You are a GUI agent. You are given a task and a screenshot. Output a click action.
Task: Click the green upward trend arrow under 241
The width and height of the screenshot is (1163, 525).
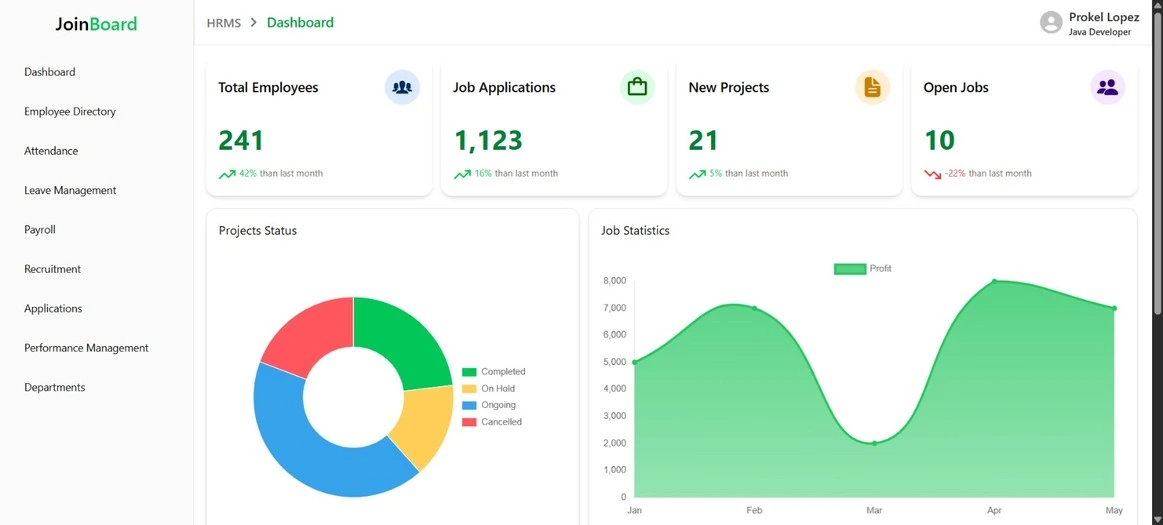pos(227,174)
